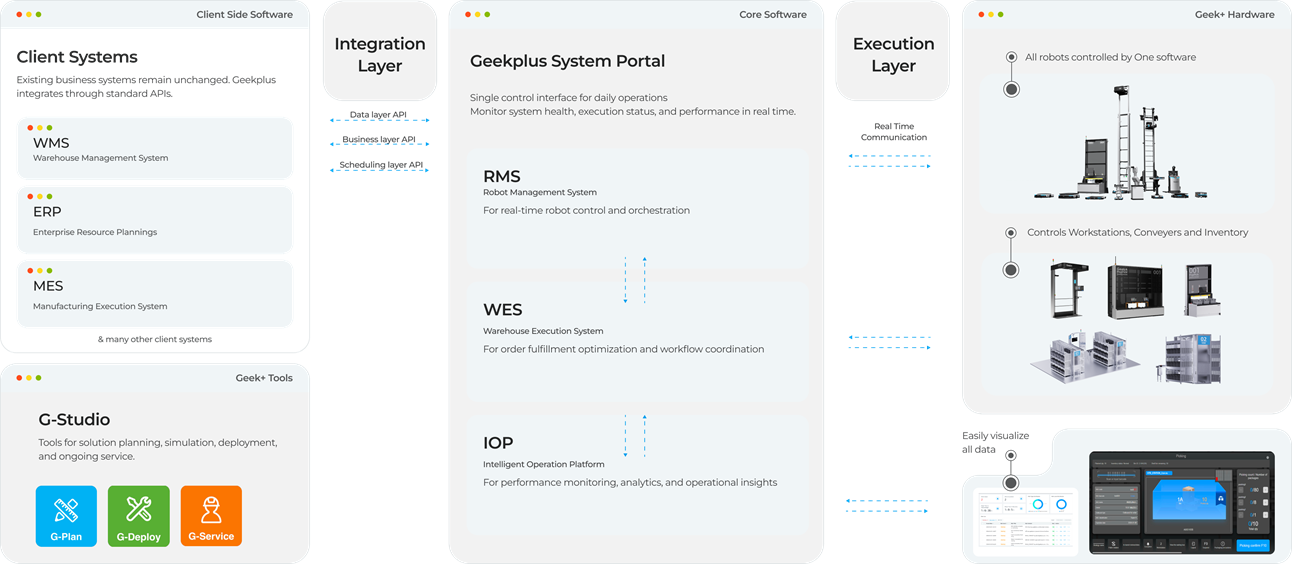The width and height of the screenshot is (1292, 564).
Task: Click the order fulfillment optimization description
Action: click(623, 349)
